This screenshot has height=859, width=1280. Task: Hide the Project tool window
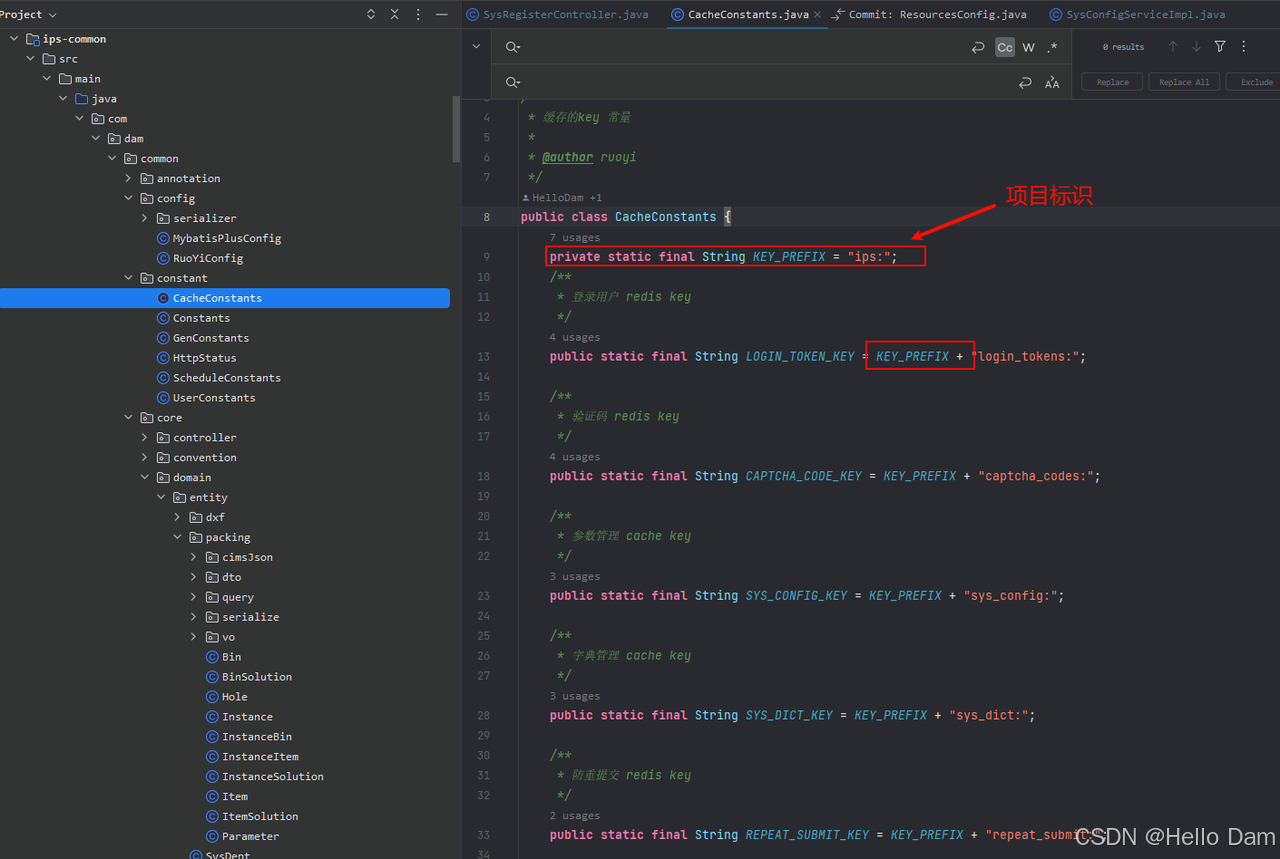pos(442,14)
